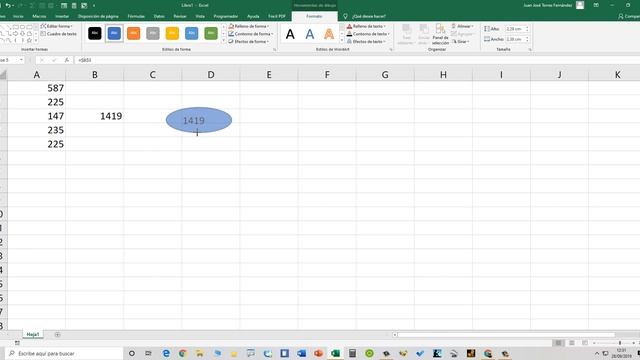Image resolution: width=640 pixels, height=360 pixels.
Task: Add a new sheet with plus button
Action: (57, 335)
